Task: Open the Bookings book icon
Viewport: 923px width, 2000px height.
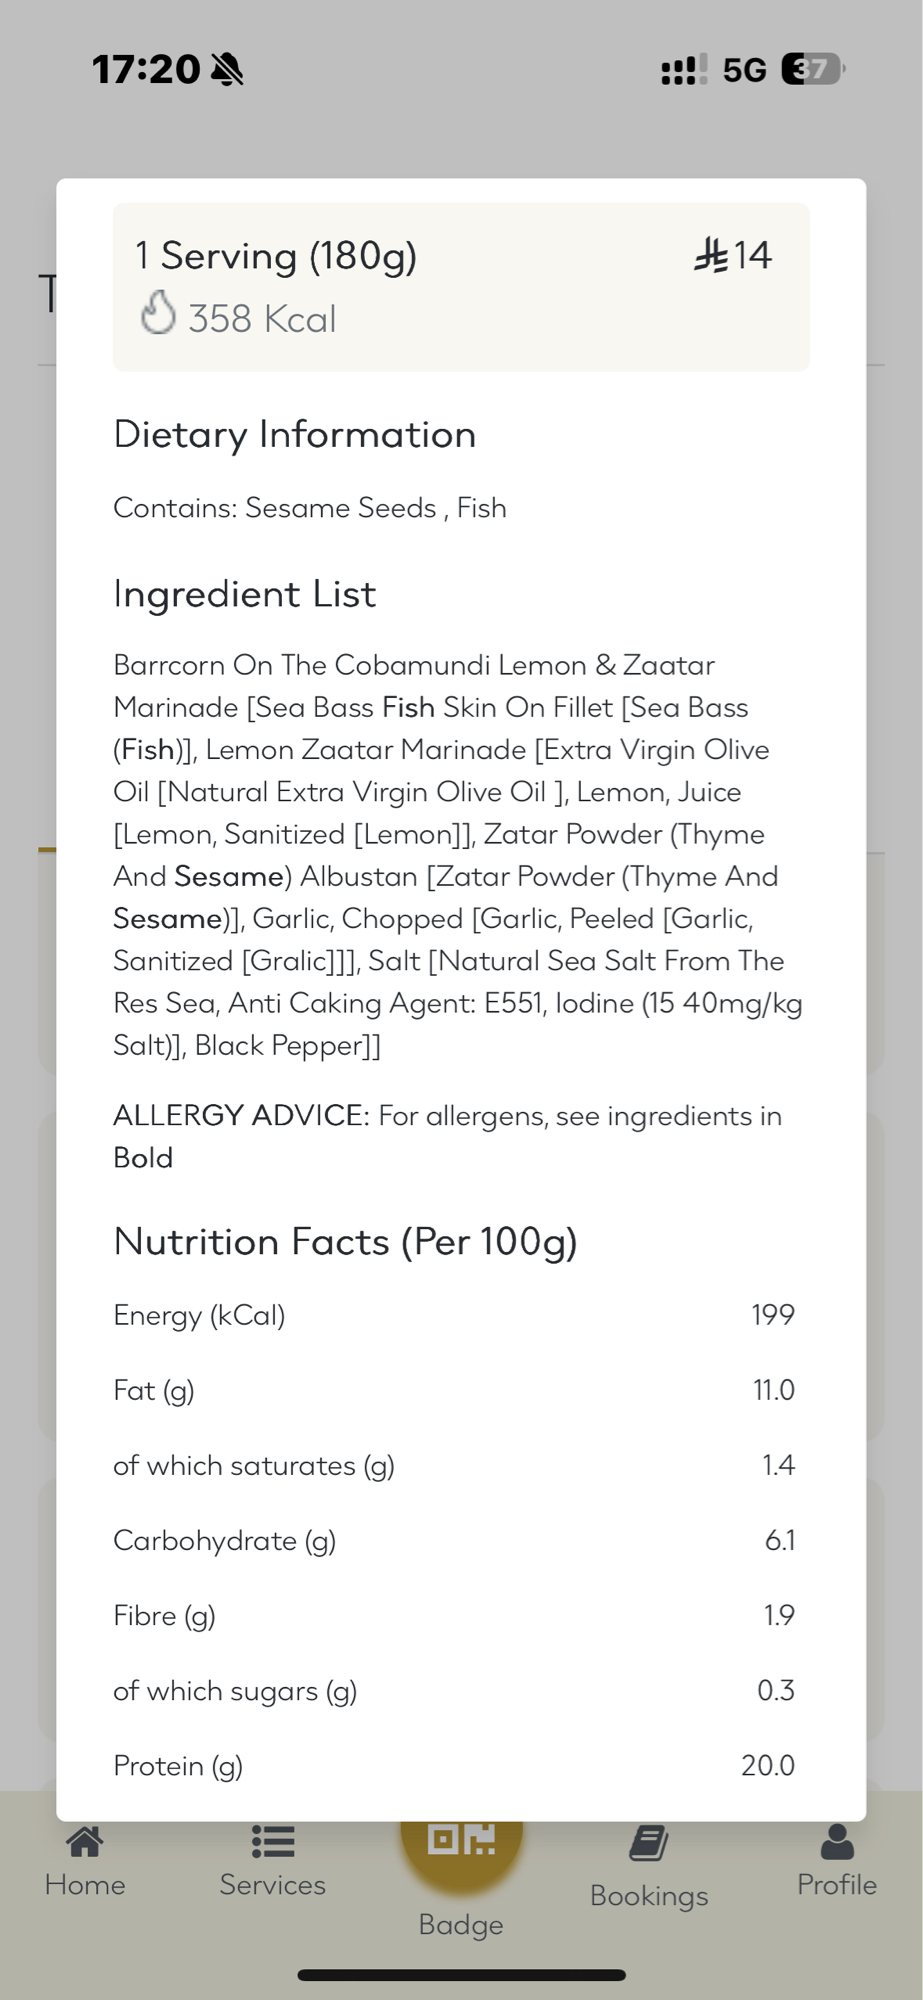Action: point(649,1843)
